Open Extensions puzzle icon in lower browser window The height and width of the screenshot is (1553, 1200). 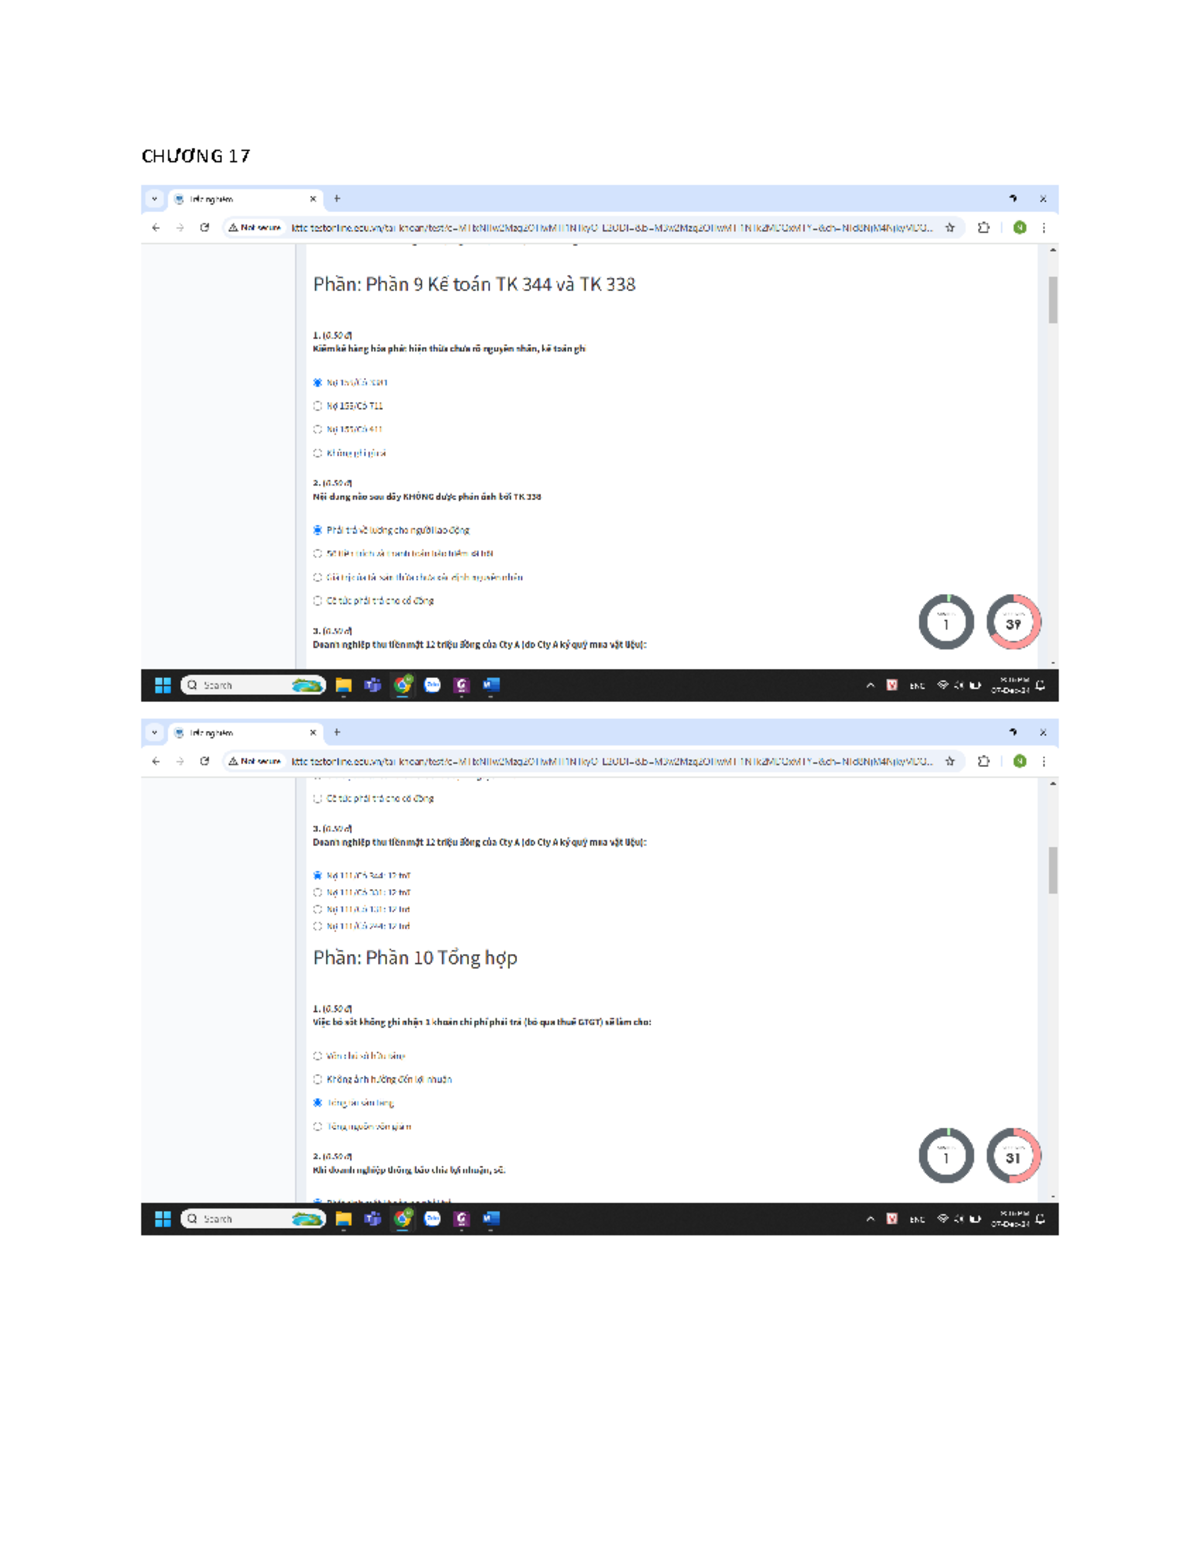[984, 761]
